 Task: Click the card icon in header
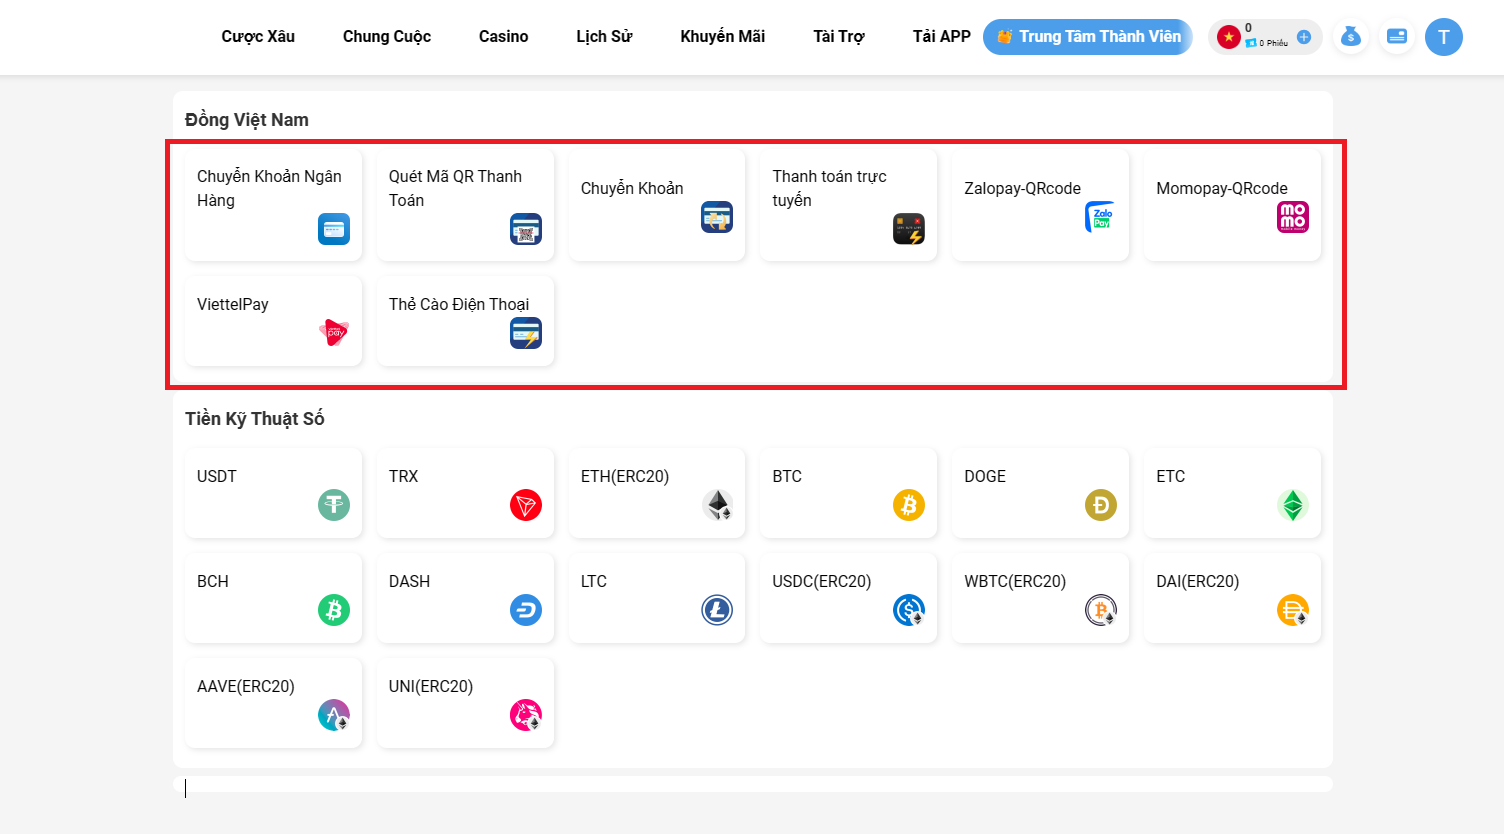coord(1397,37)
